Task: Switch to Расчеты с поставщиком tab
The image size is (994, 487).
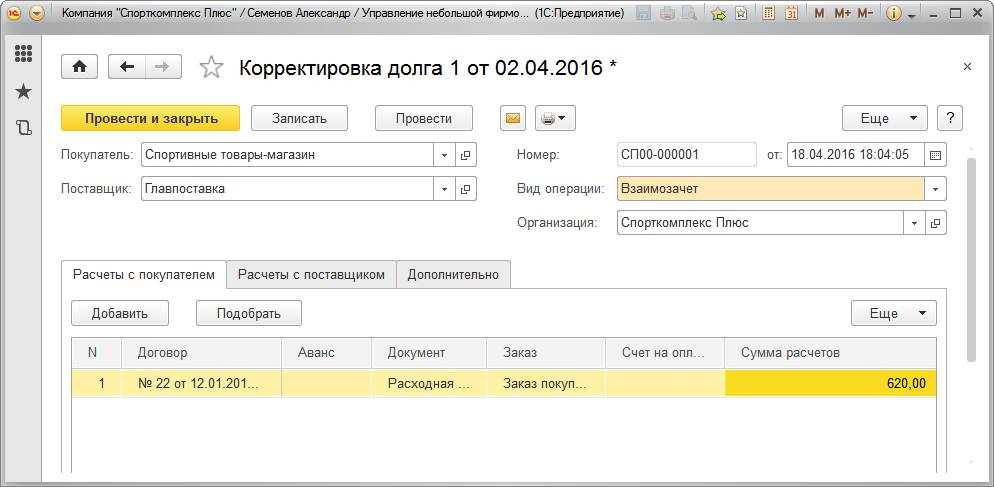Action: click(311, 274)
